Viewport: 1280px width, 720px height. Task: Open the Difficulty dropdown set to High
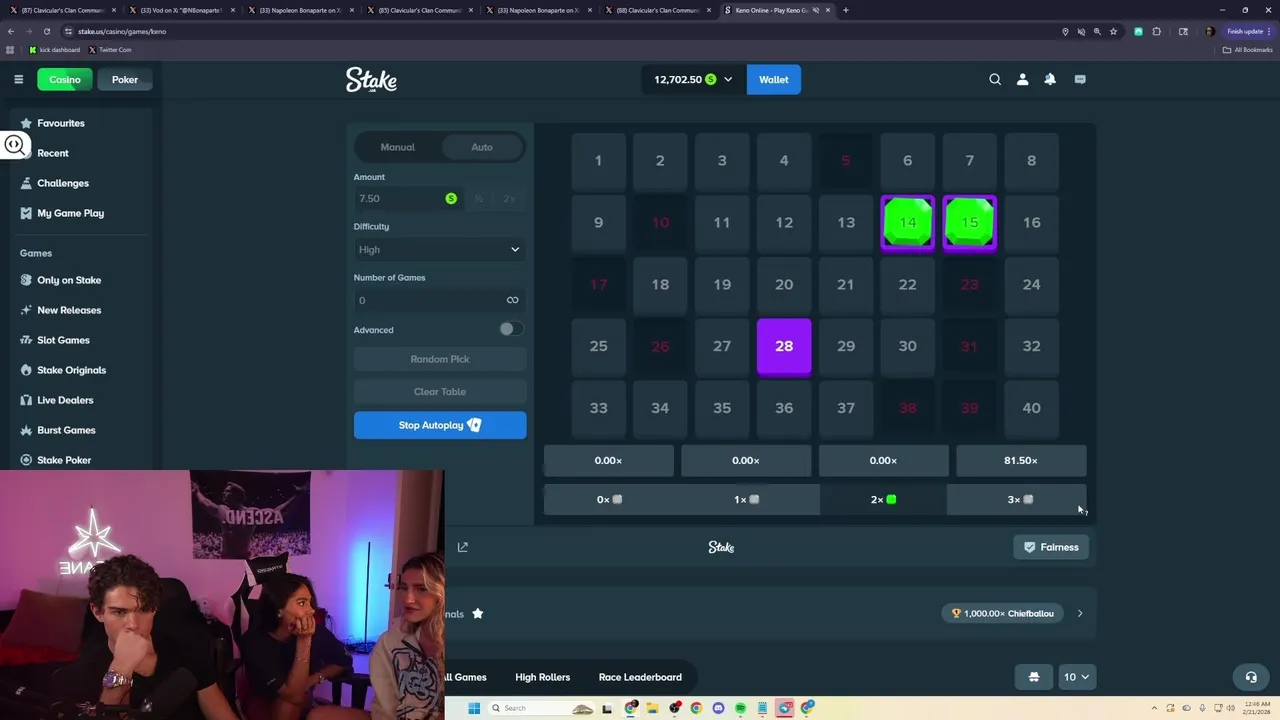pyautogui.click(x=440, y=250)
